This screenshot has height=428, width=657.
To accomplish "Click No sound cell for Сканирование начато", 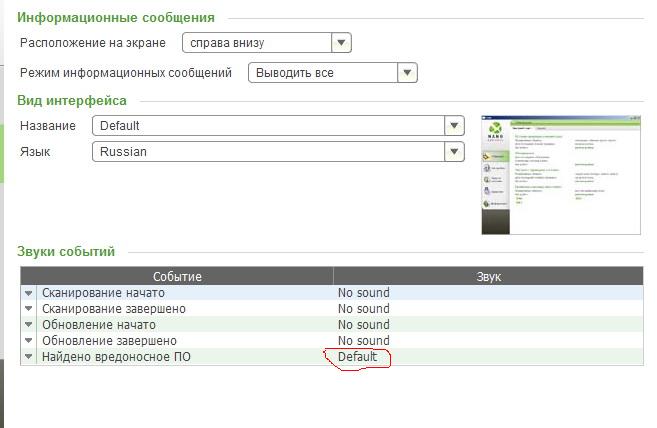I will click(364, 293).
